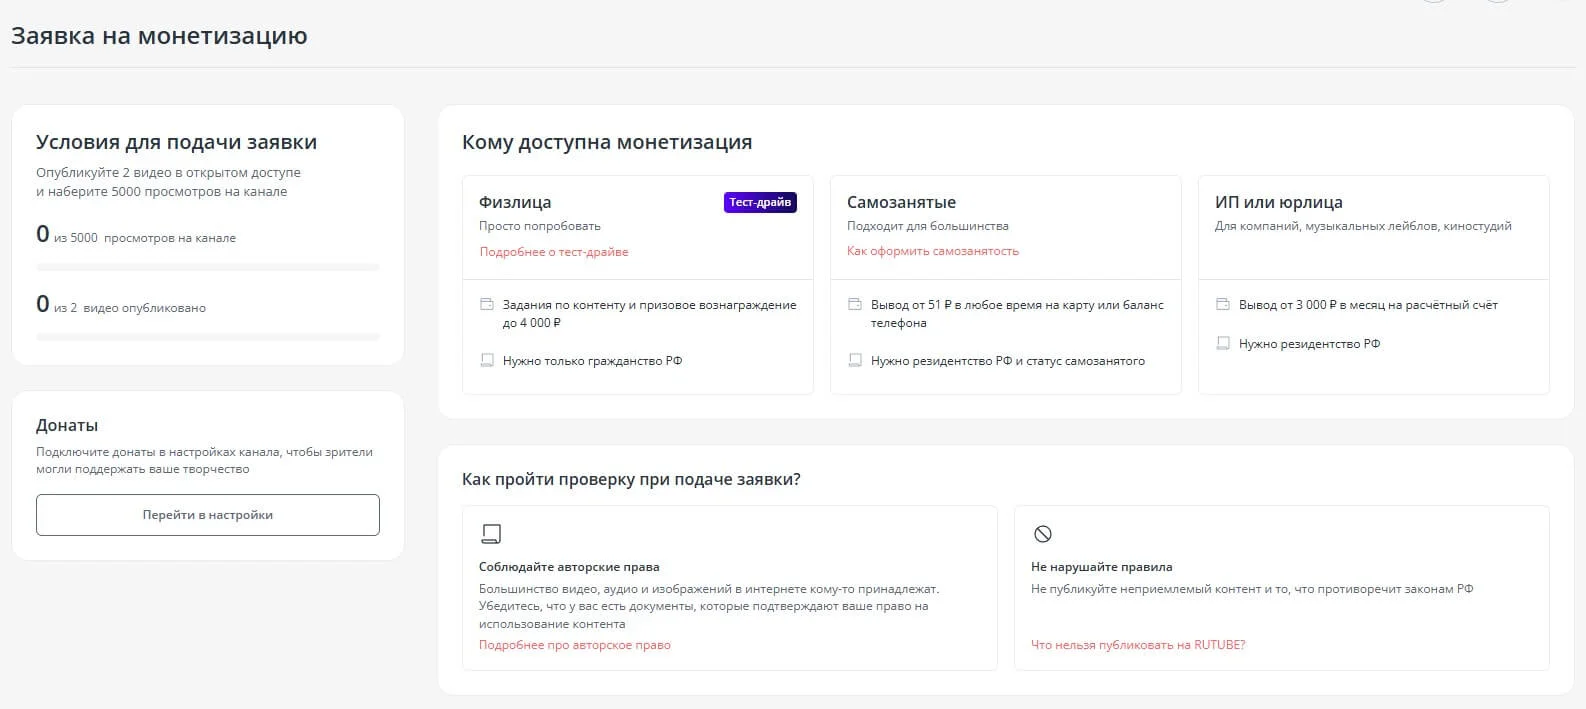Click the channel views progress bar

pyautogui.click(x=208, y=268)
